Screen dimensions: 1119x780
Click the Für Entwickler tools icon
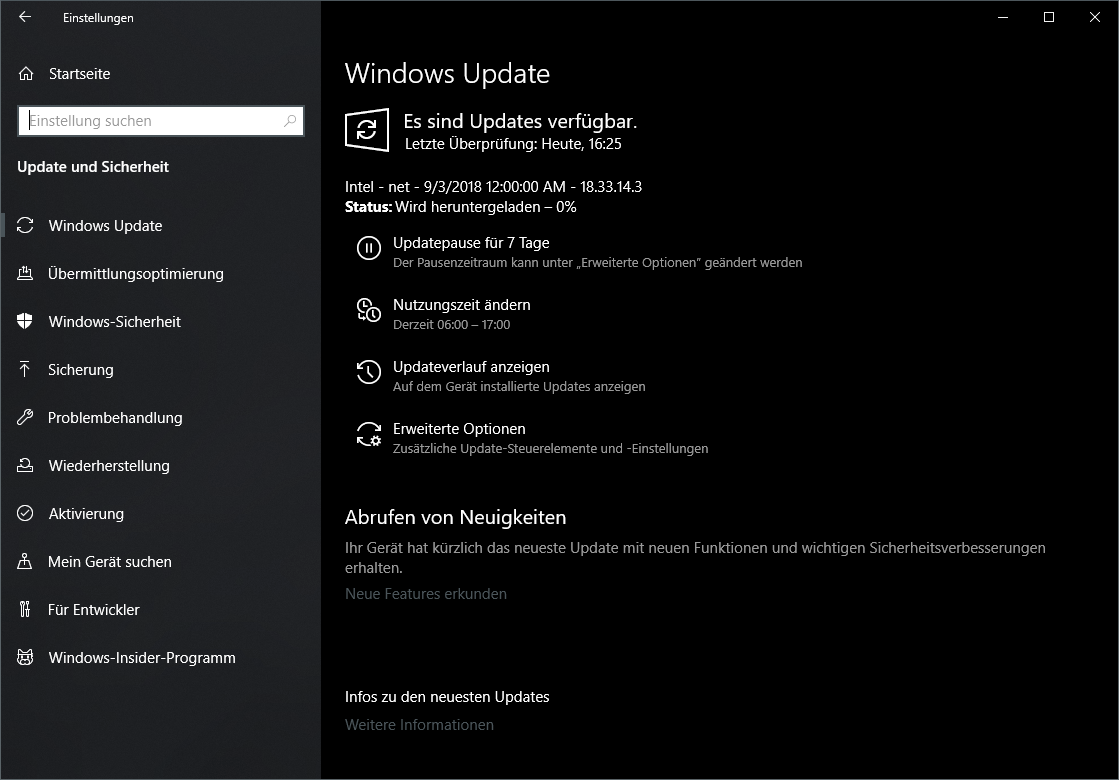click(25, 609)
